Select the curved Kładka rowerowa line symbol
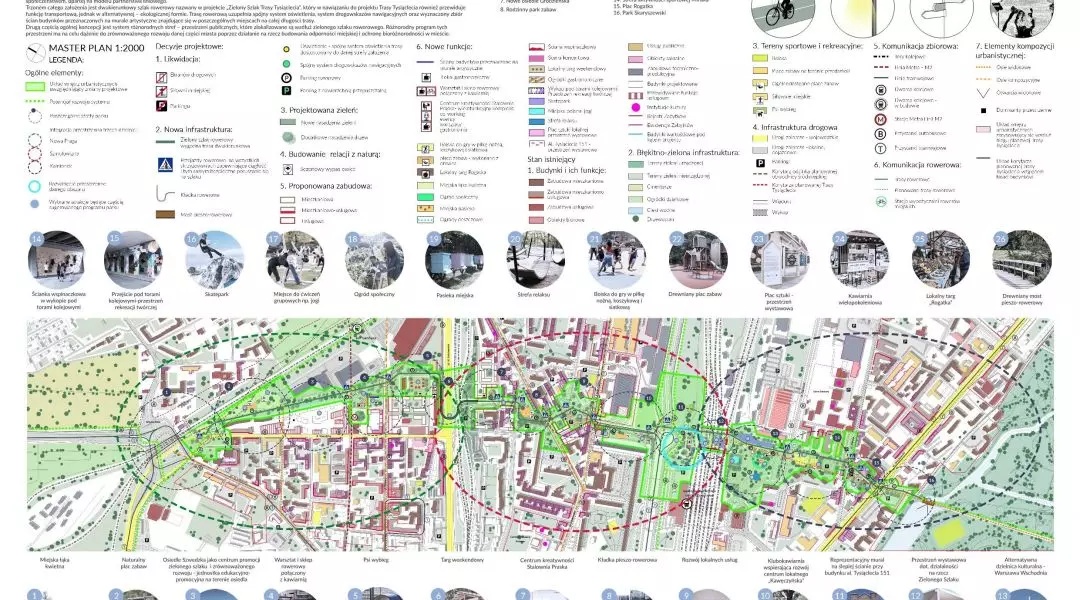Screen dimensions: 1080x600 click(165, 194)
